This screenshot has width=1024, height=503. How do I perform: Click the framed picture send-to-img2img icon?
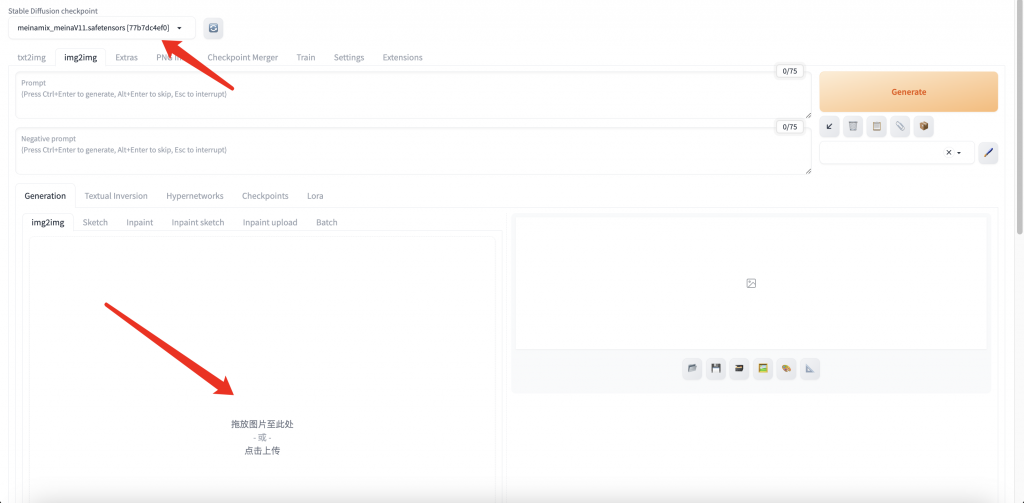[764, 369]
